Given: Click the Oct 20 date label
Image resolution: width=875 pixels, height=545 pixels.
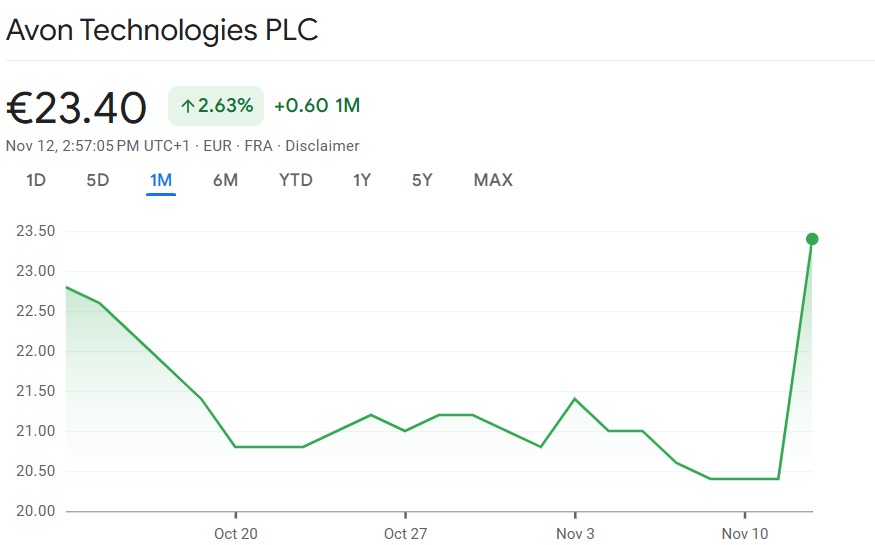Looking at the screenshot, I should tap(236, 534).
